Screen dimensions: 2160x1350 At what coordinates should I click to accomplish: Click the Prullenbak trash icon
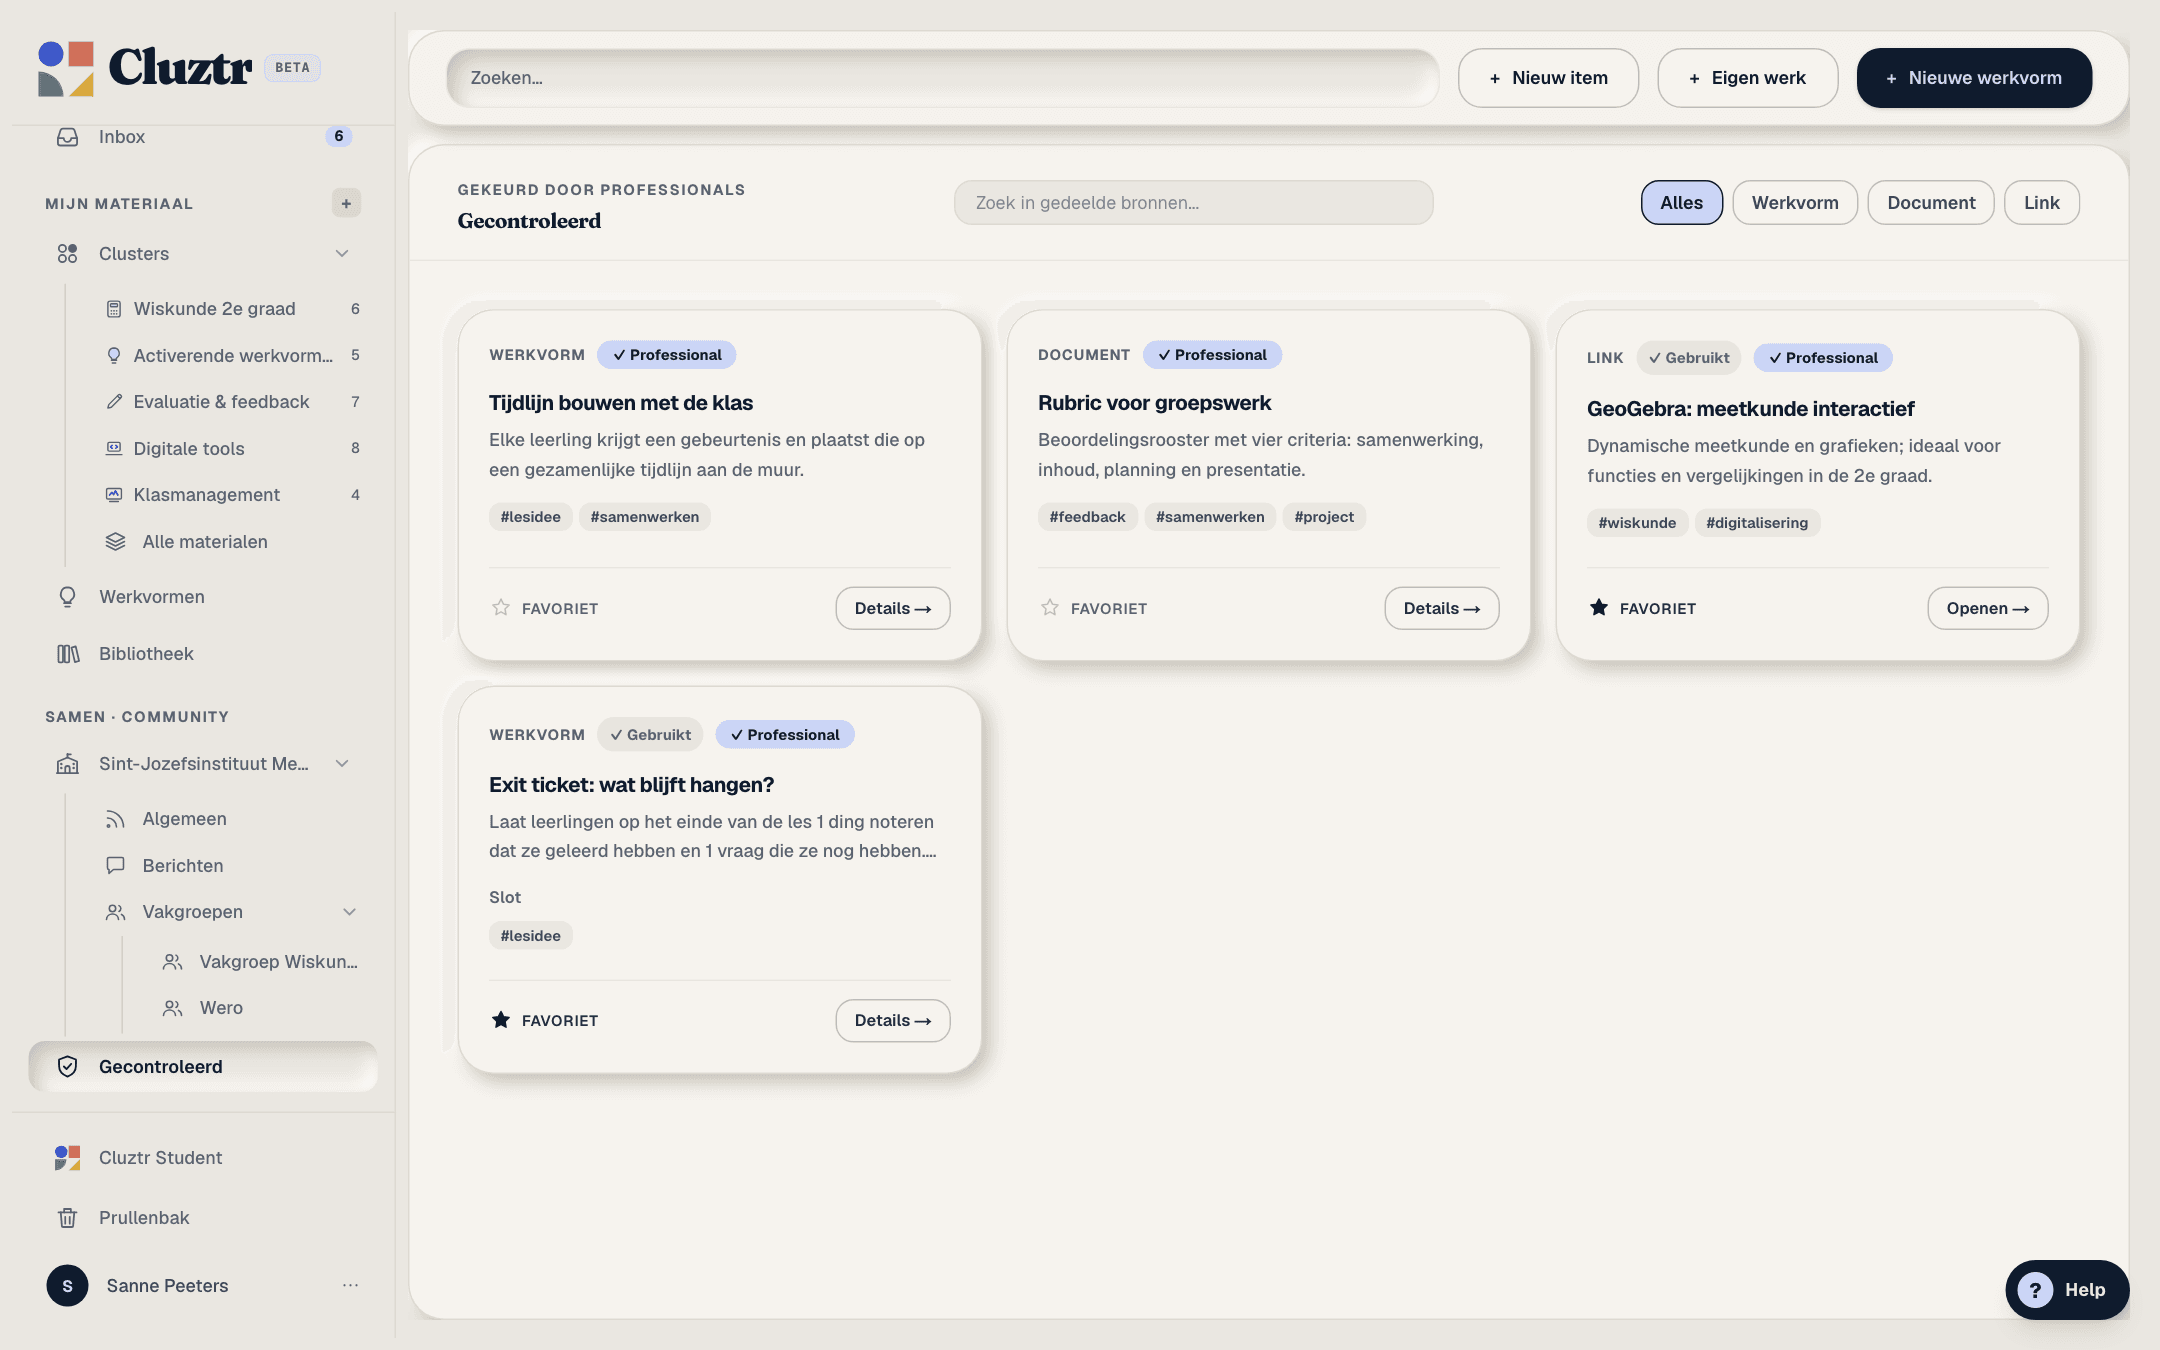tap(67, 1218)
